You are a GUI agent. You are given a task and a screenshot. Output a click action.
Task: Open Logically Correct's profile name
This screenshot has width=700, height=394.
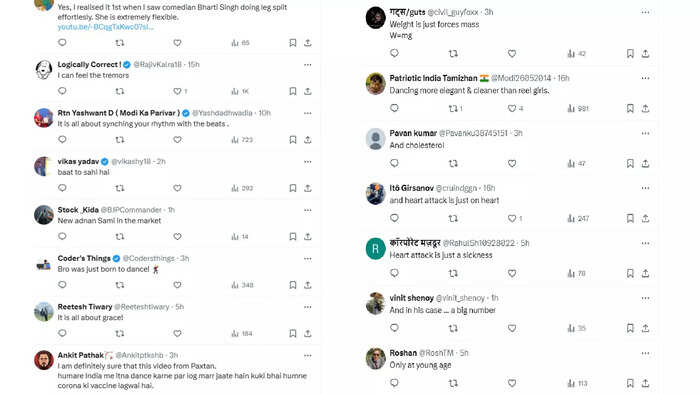89,64
